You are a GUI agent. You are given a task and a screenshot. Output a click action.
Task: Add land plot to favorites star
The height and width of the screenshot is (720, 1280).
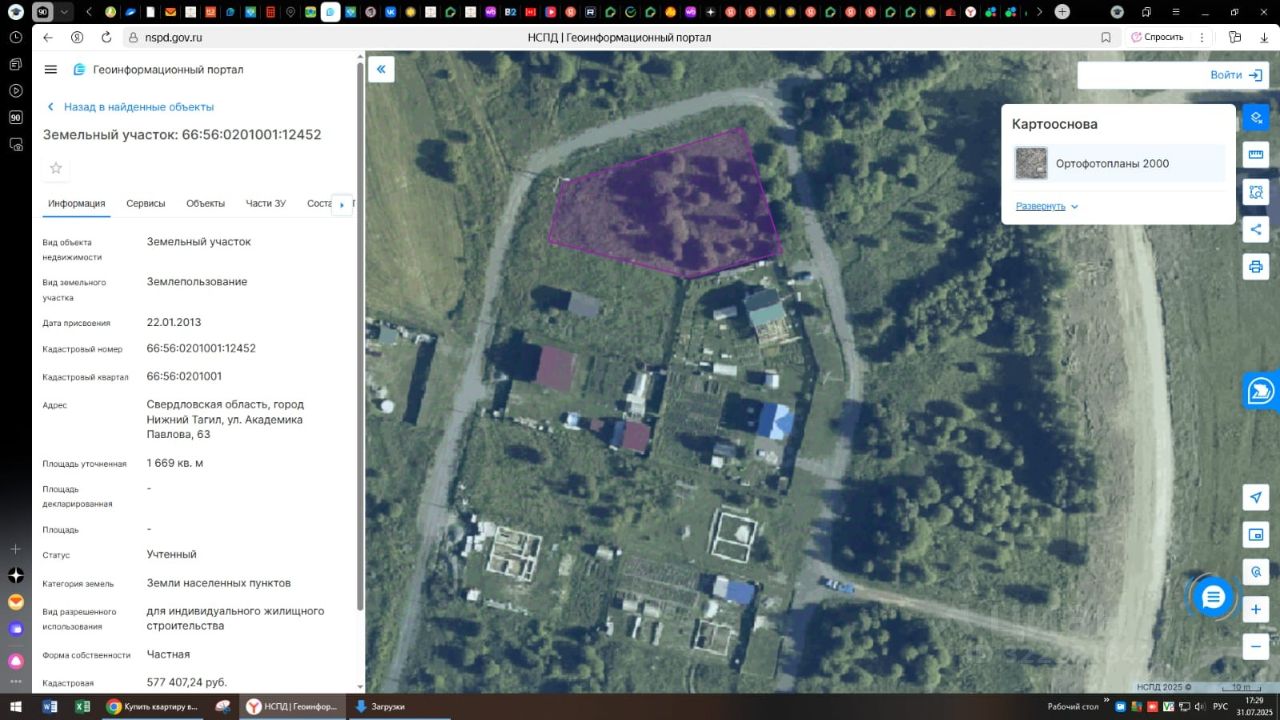click(56, 168)
